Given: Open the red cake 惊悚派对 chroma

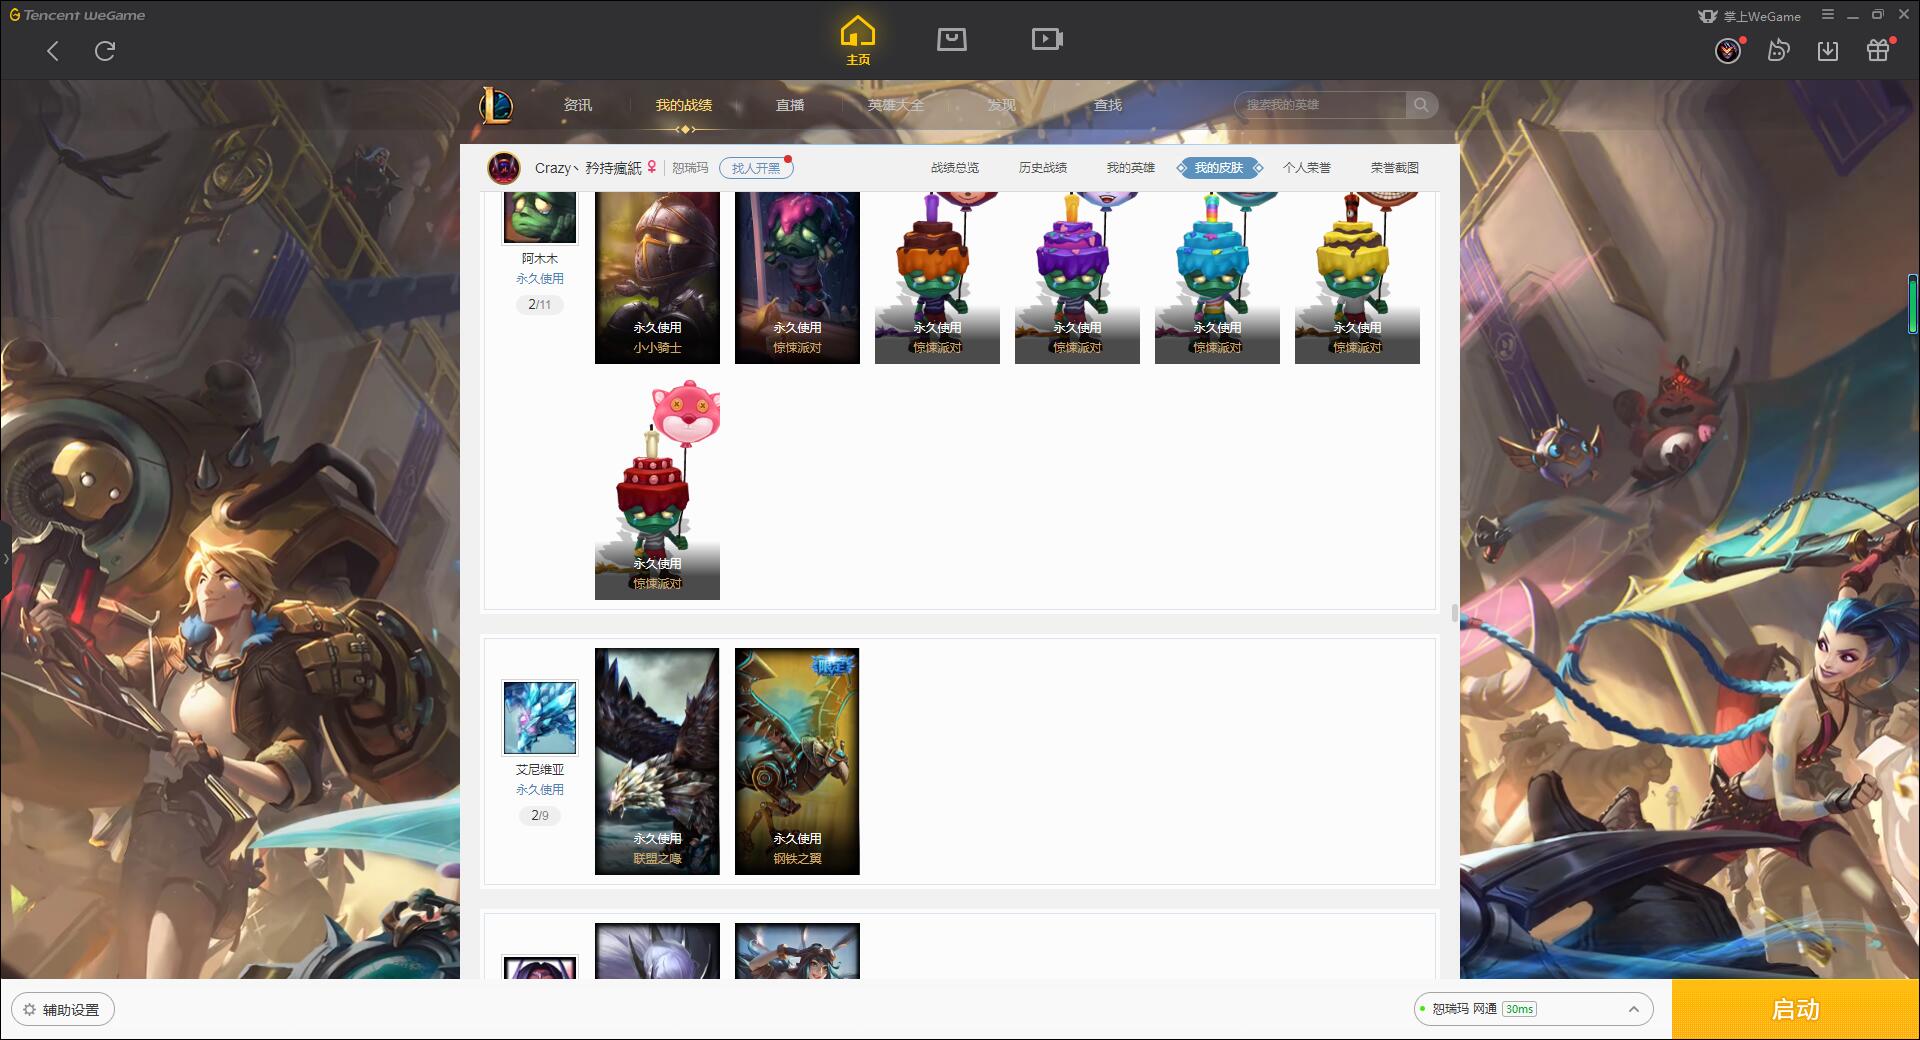Looking at the screenshot, I should point(657,489).
